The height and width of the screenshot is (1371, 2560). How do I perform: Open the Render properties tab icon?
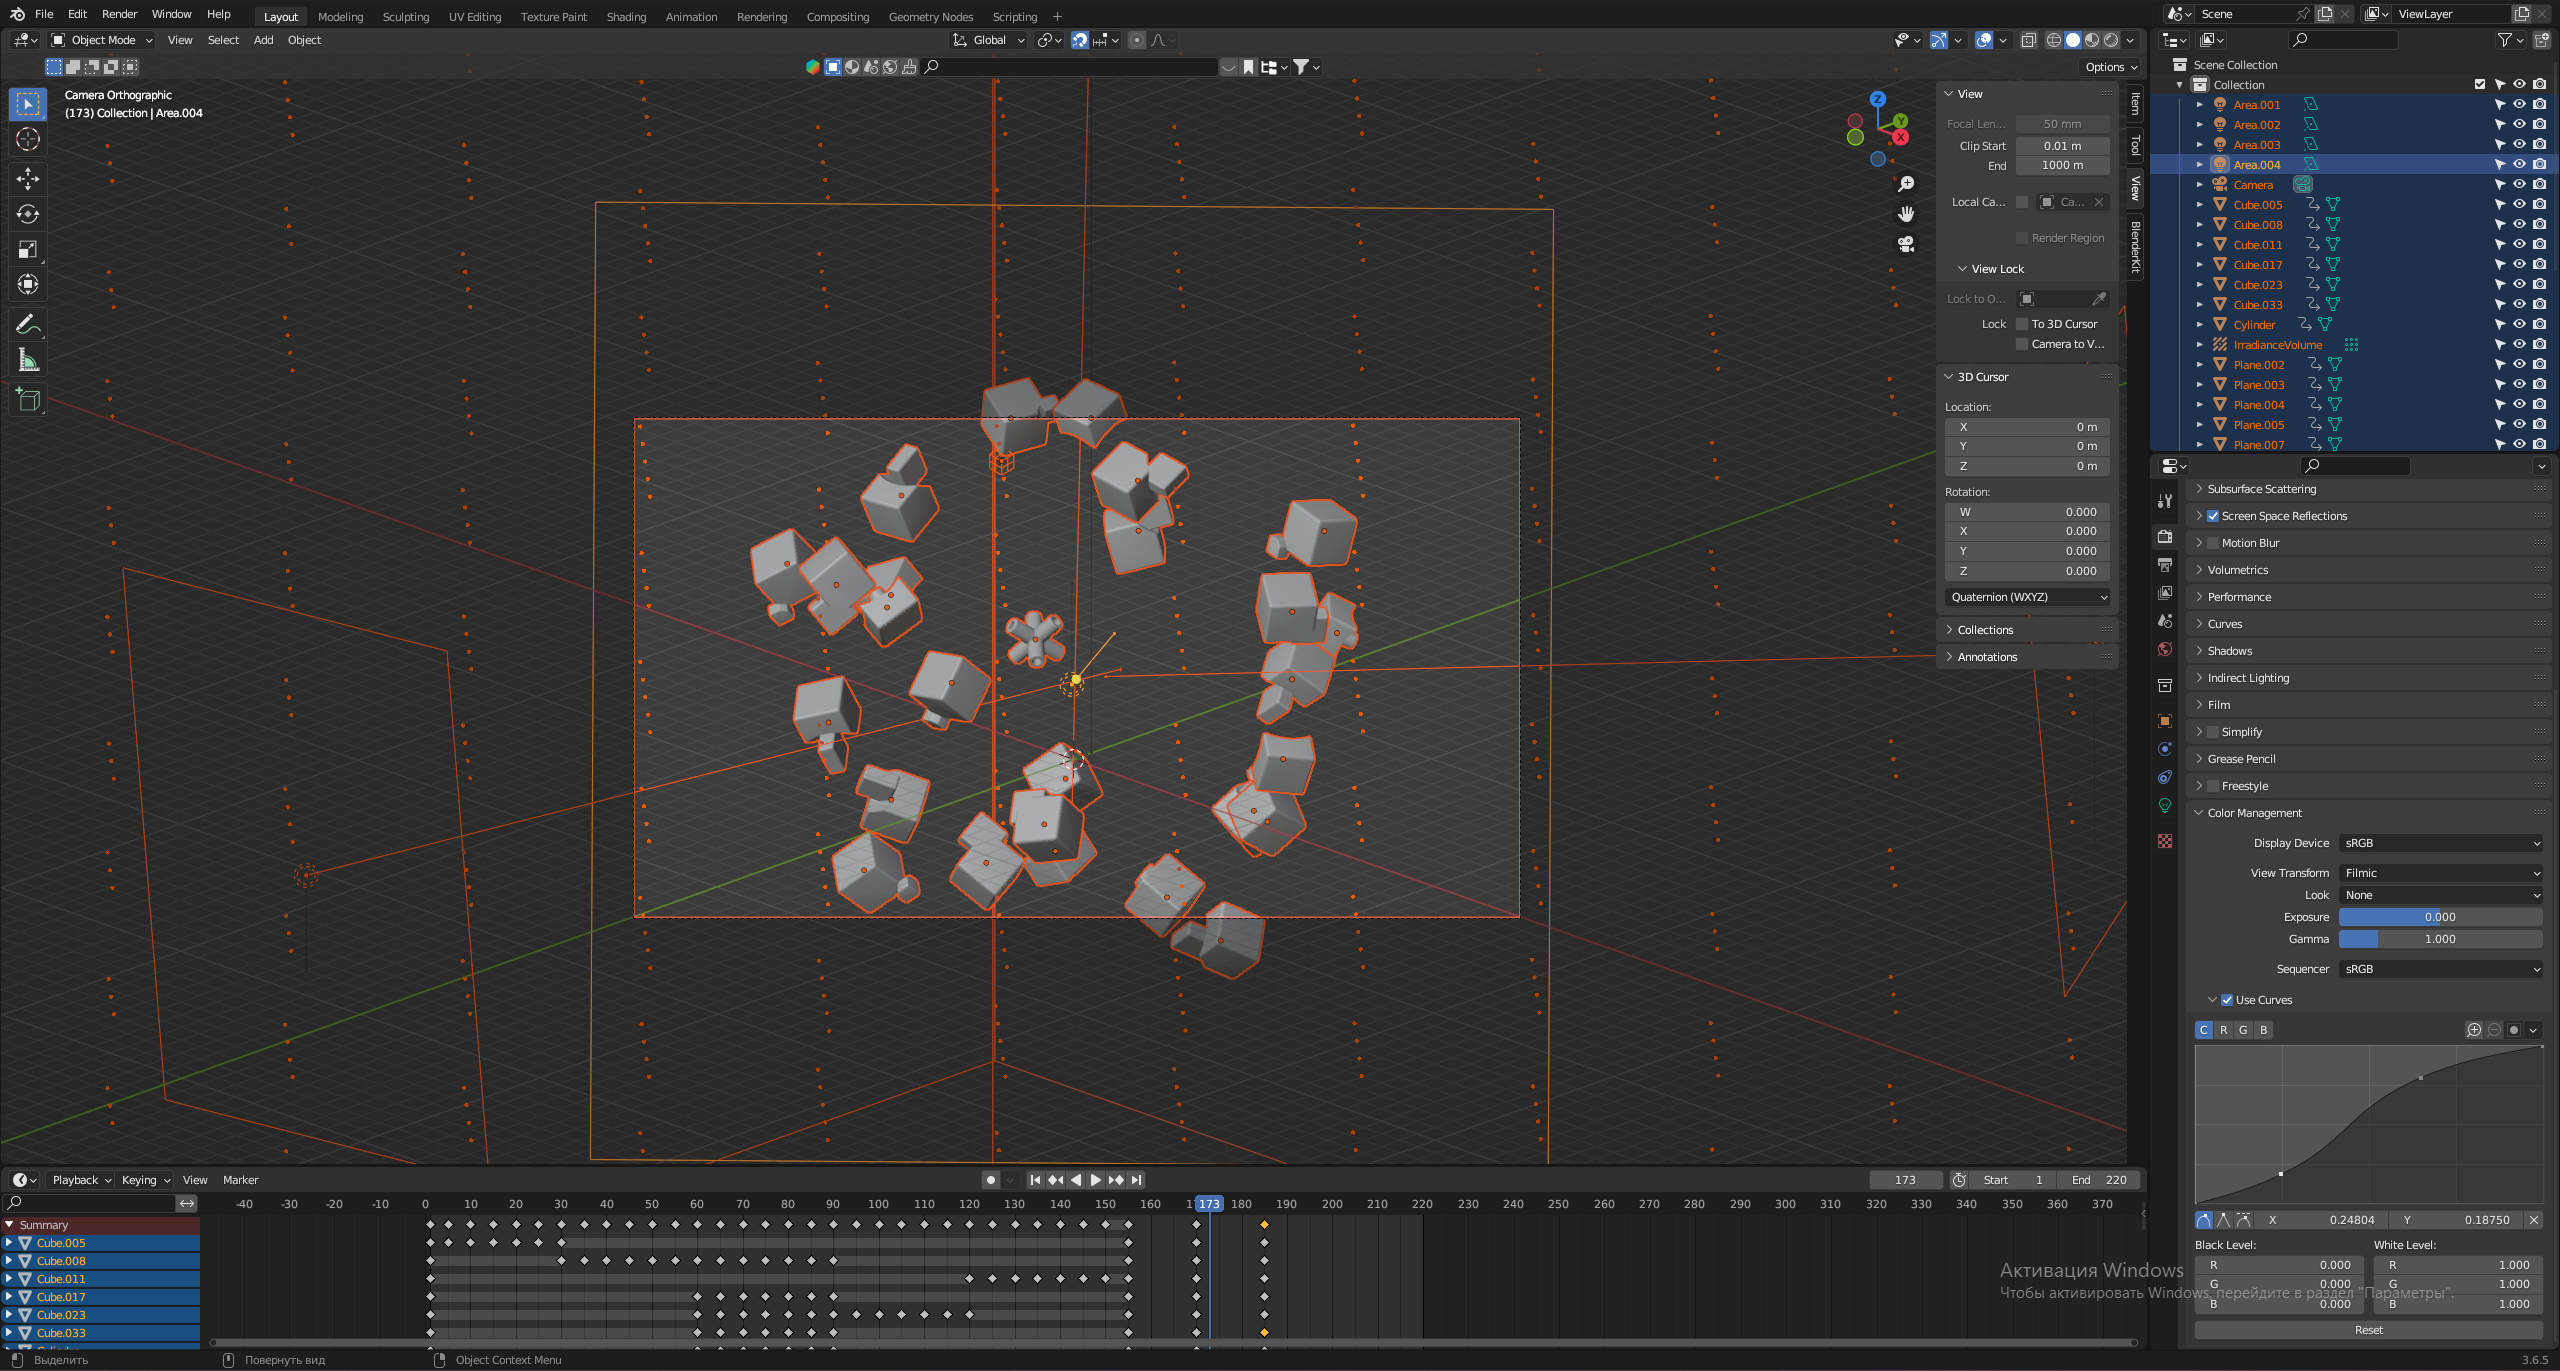[x=2165, y=537]
